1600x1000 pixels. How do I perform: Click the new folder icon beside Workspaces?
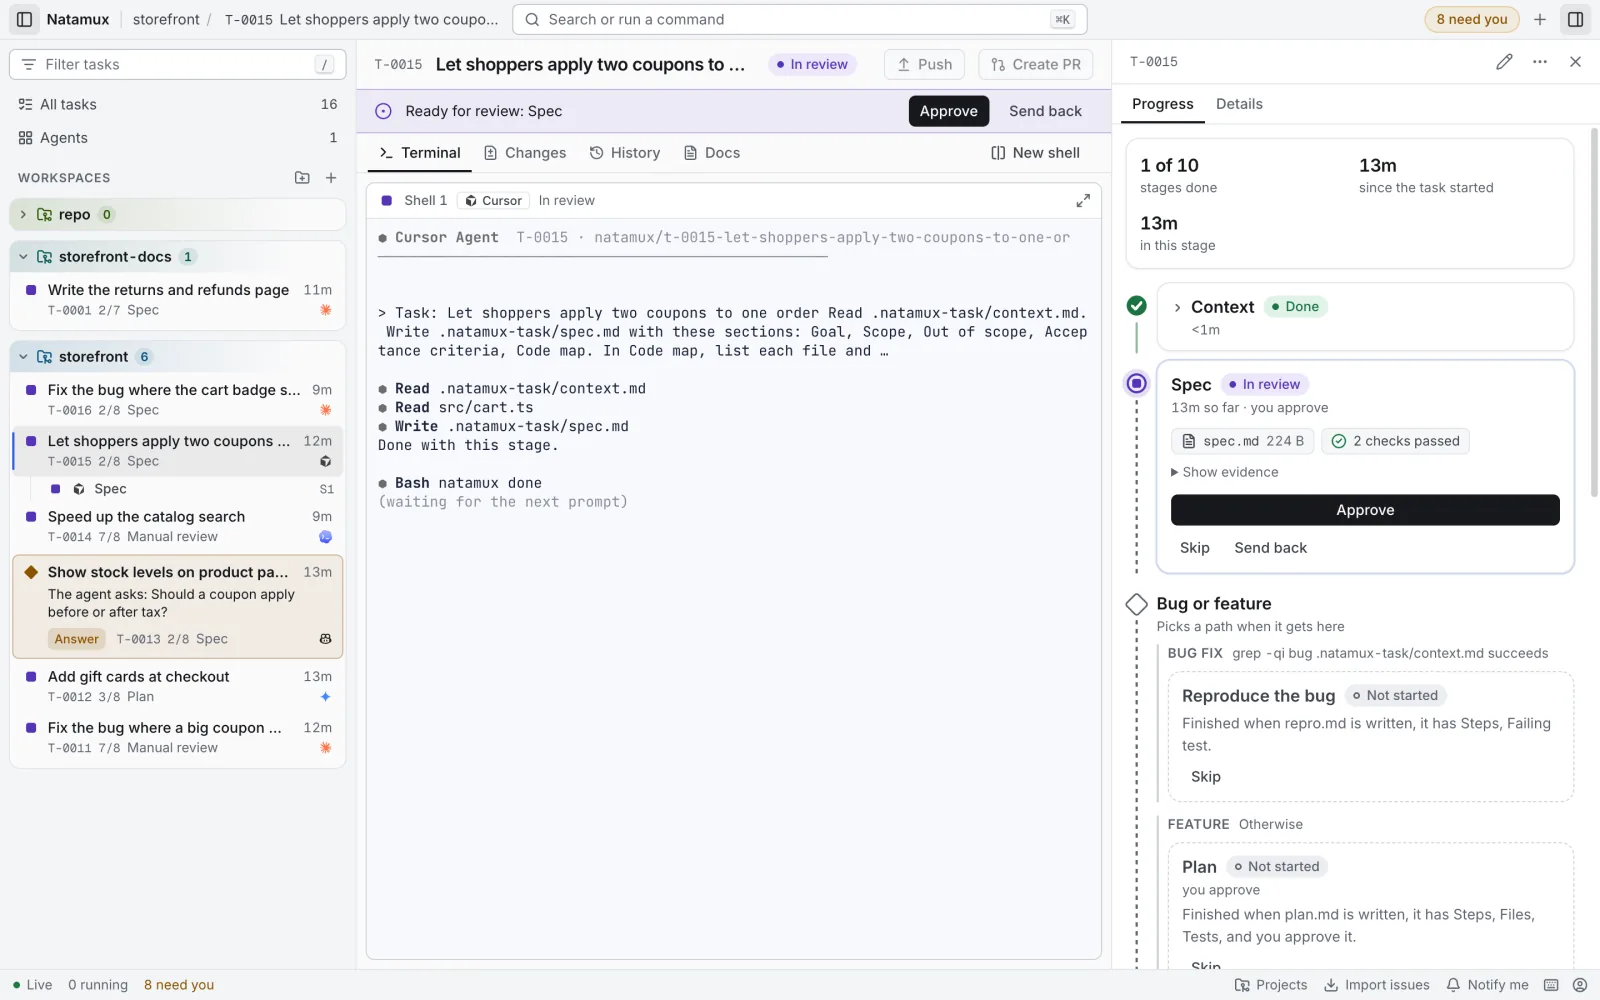point(302,178)
